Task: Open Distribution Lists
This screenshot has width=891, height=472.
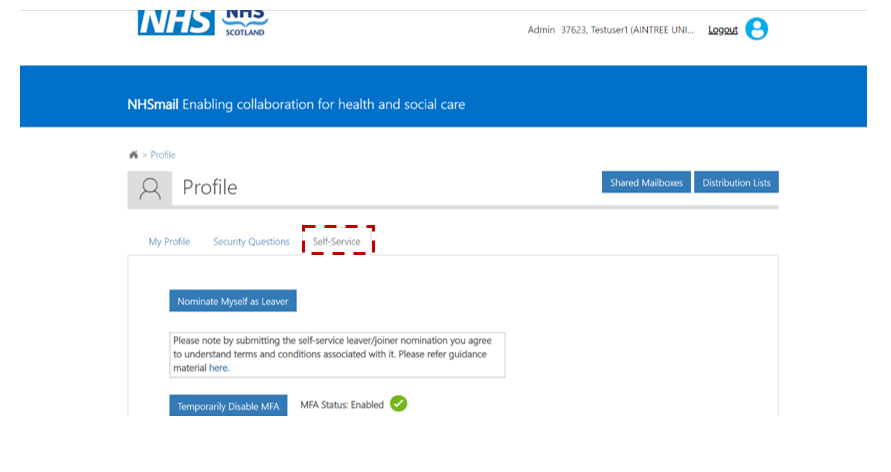Action: (736, 182)
